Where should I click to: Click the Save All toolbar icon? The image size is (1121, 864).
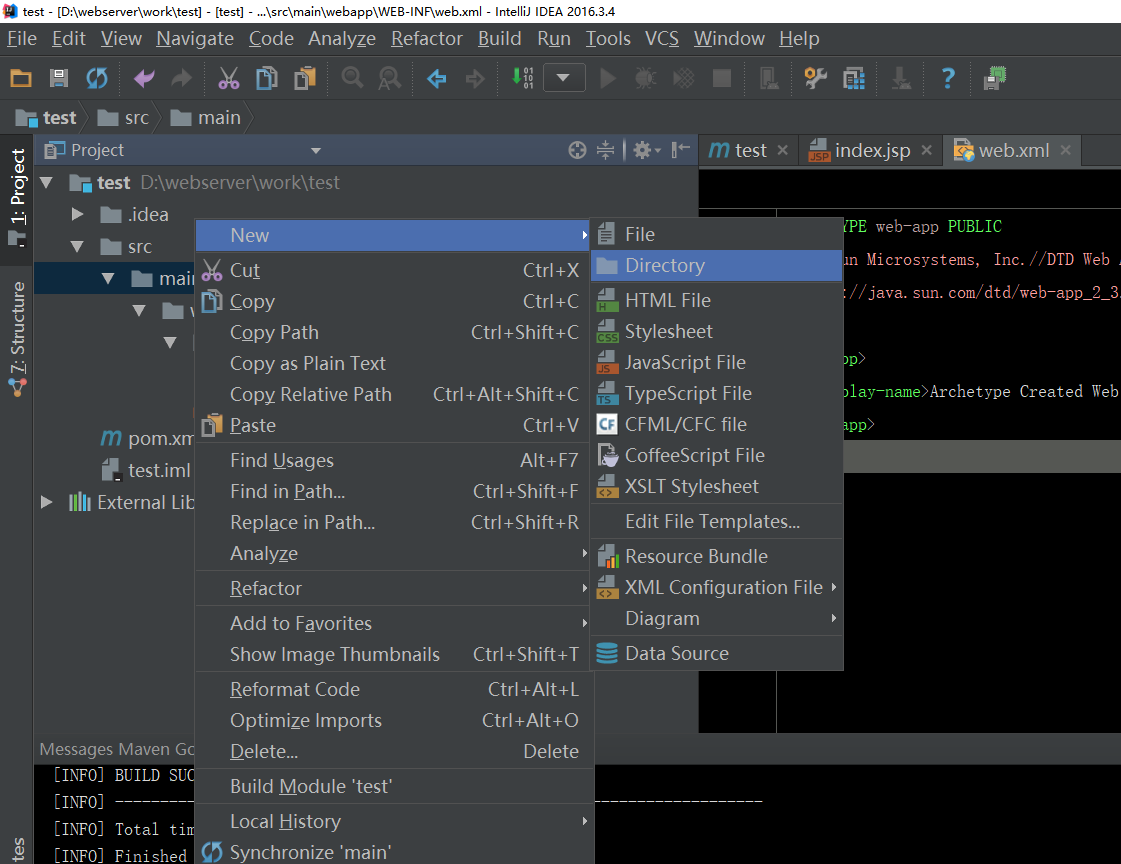(x=59, y=78)
